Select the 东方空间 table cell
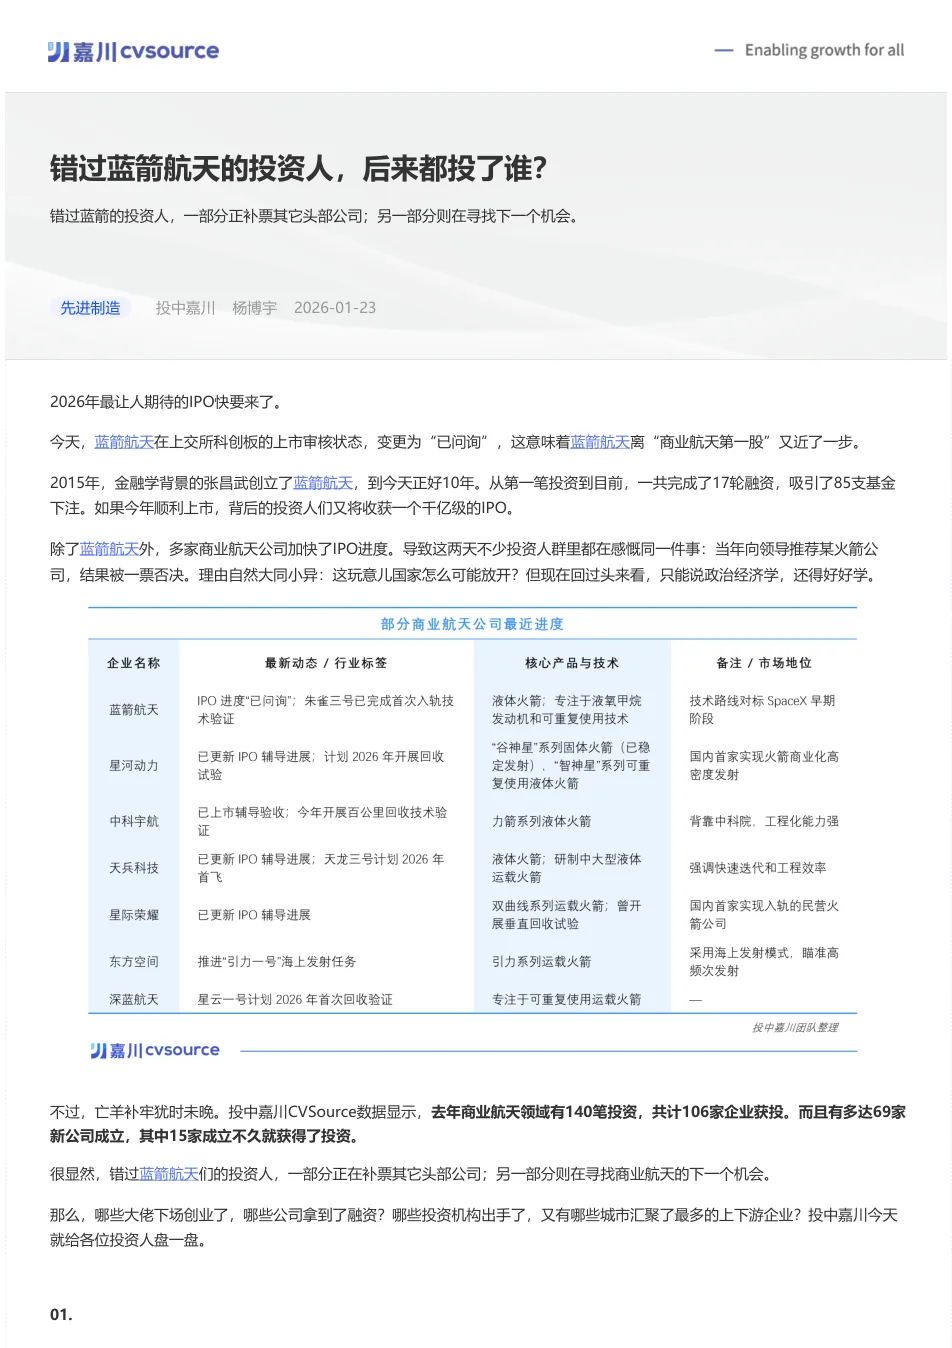The width and height of the screenshot is (952, 1348). click(x=134, y=962)
